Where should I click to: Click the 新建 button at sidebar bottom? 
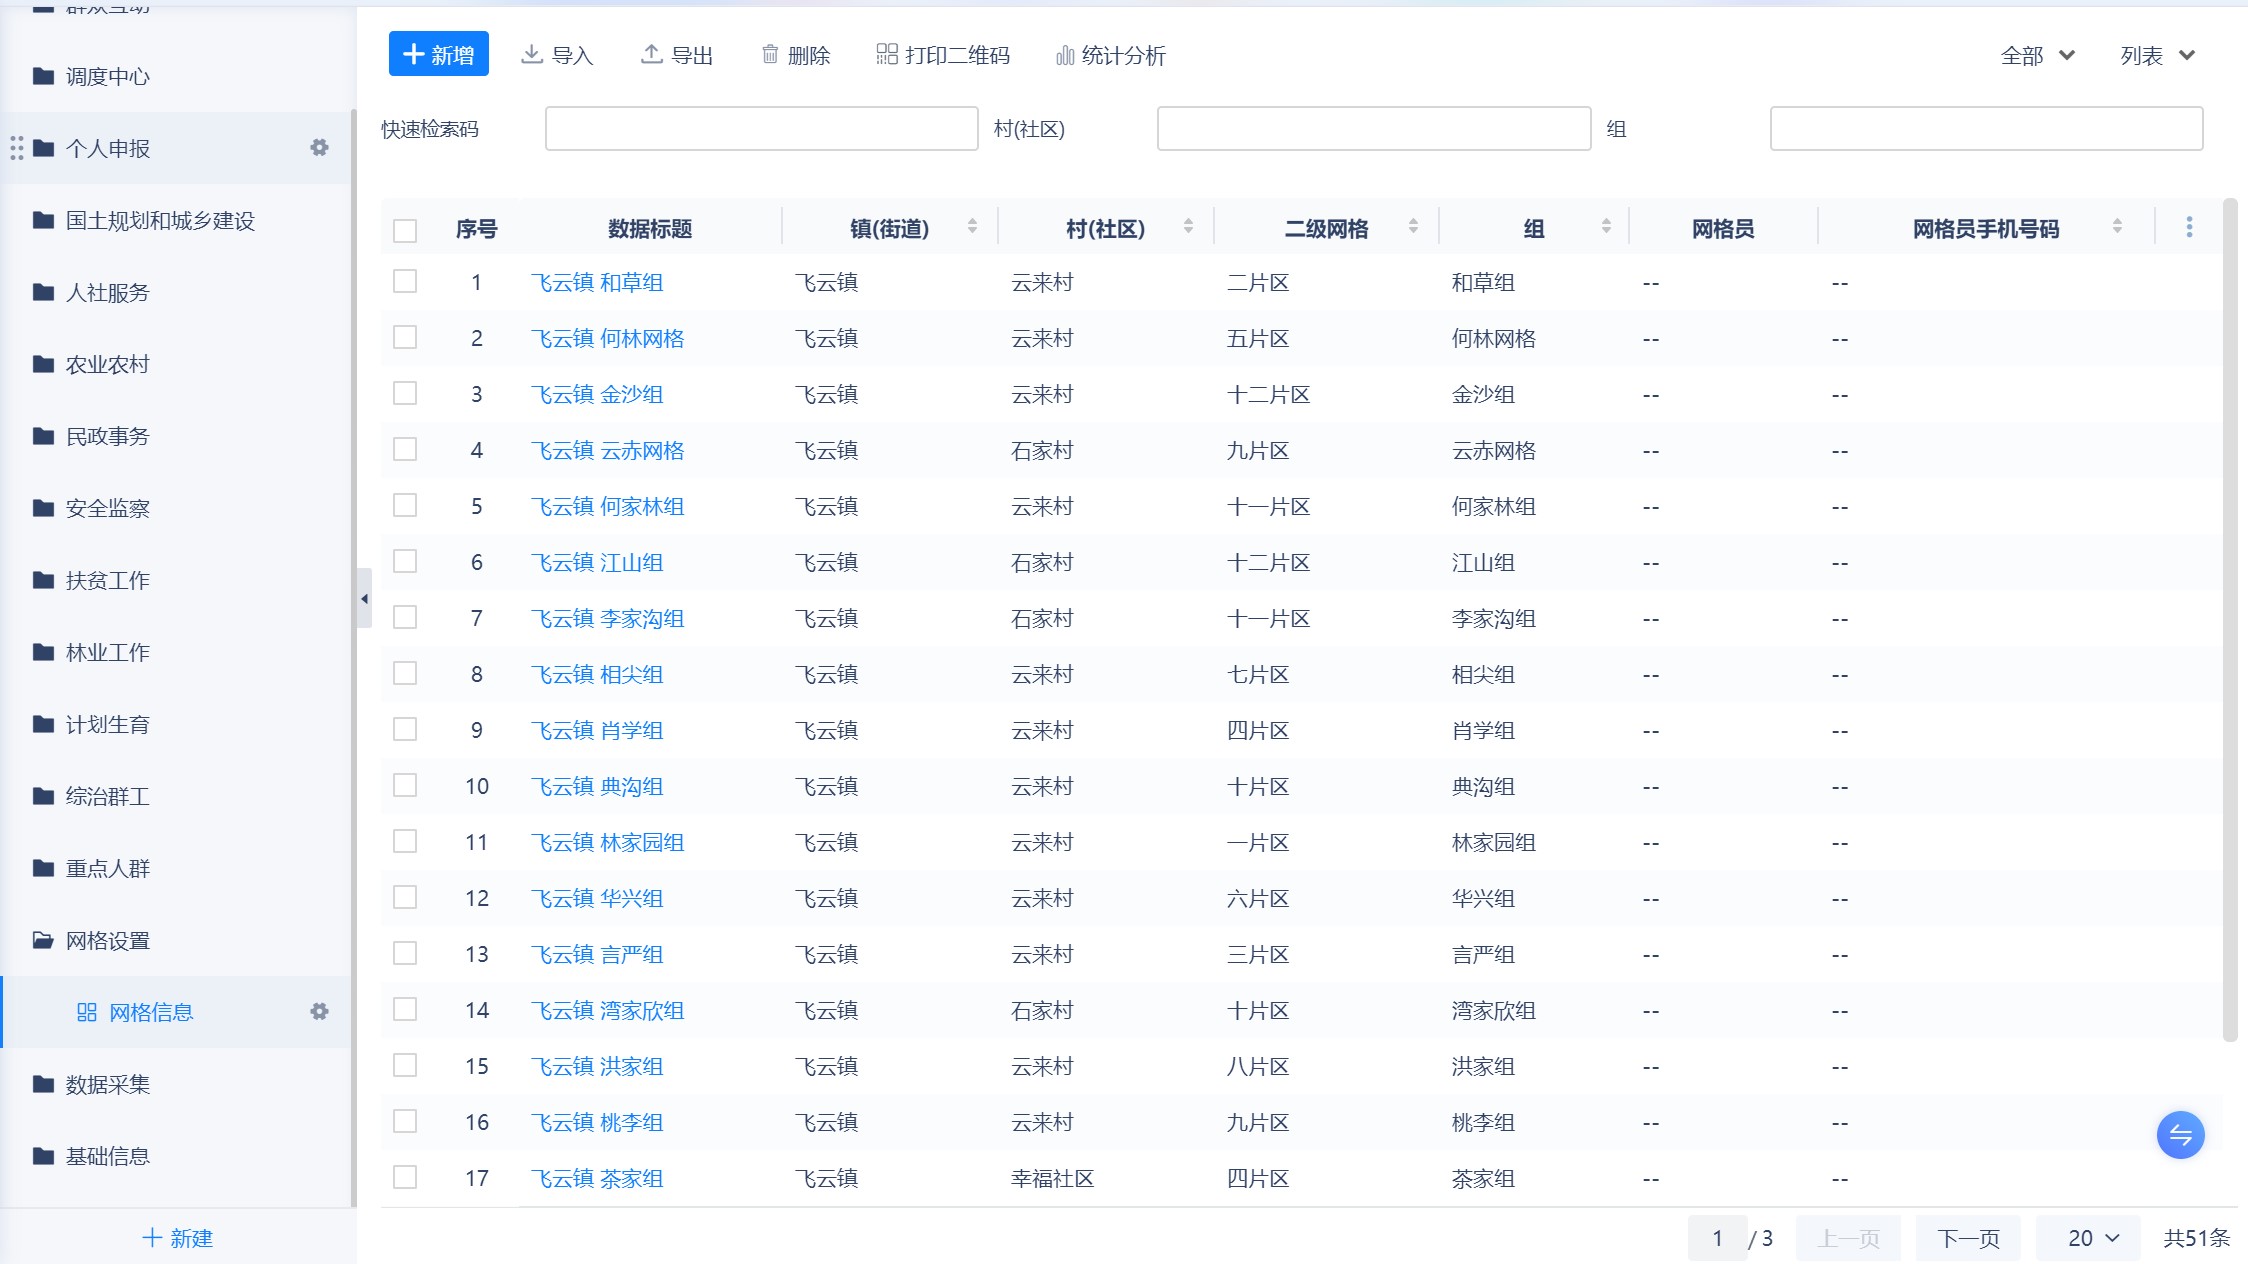point(178,1238)
